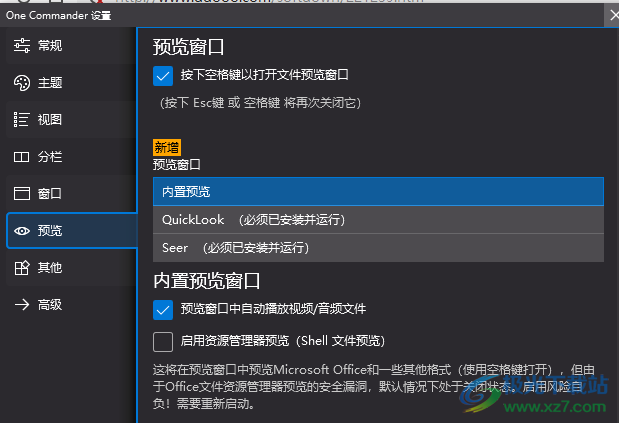Enable 启用资源管理器预览 Shell checkbox

163,342
